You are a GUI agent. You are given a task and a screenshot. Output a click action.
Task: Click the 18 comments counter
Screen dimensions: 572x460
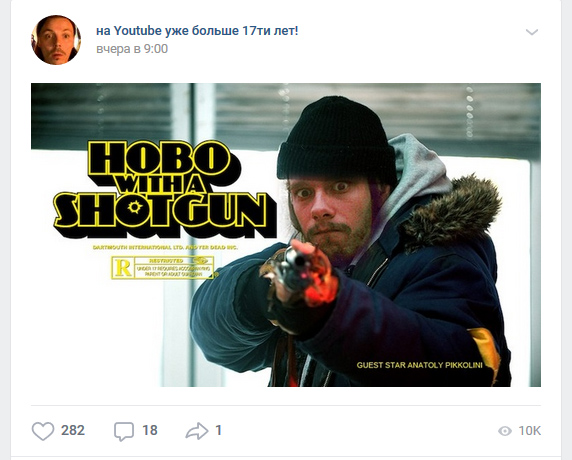pyautogui.click(x=150, y=430)
